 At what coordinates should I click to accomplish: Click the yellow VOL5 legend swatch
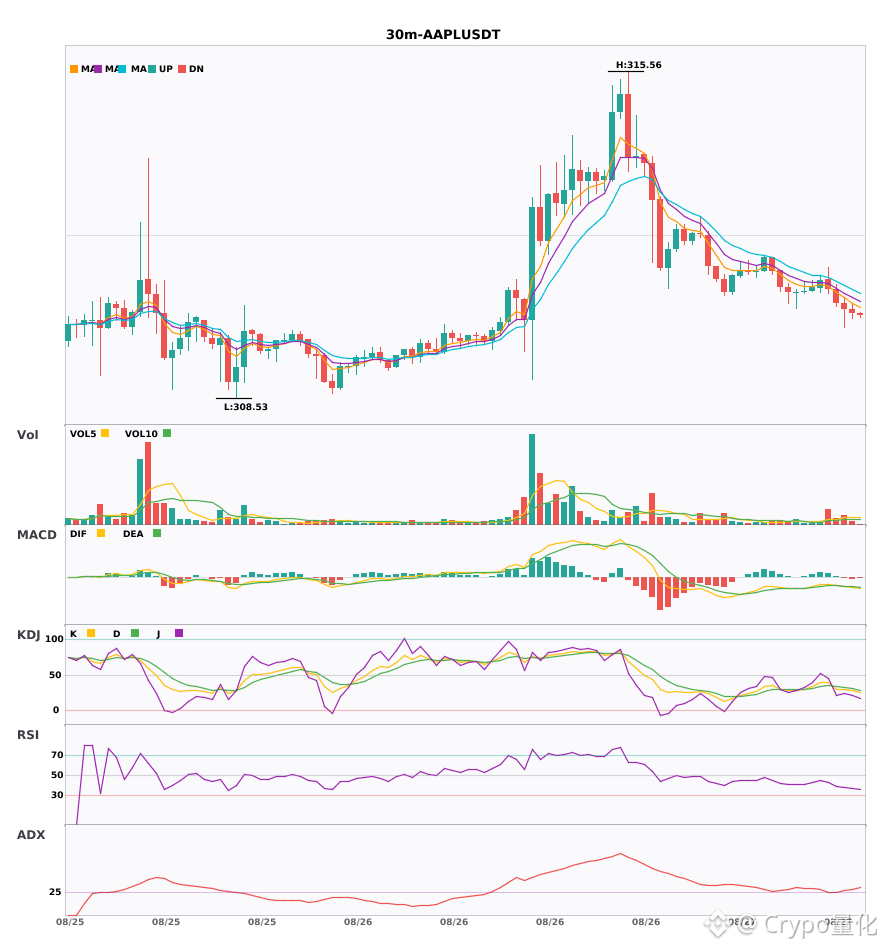(x=105, y=433)
